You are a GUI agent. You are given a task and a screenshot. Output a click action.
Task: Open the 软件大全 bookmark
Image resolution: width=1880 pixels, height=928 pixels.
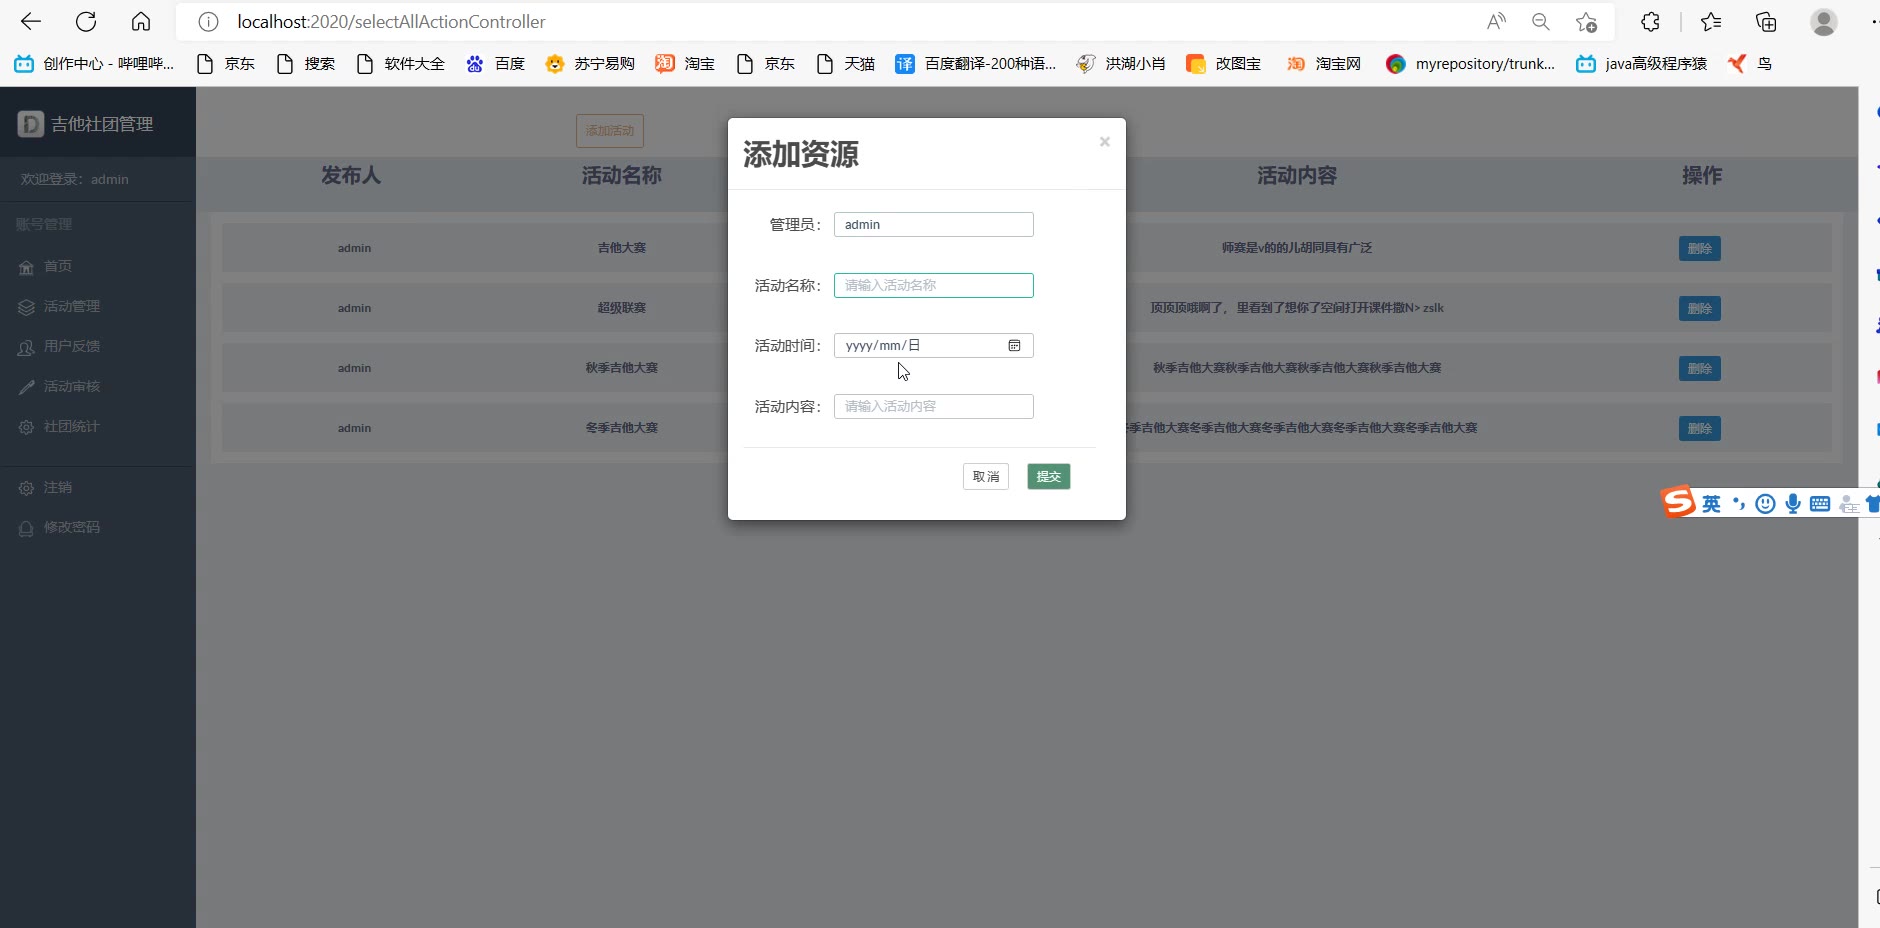click(x=400, y=64)
